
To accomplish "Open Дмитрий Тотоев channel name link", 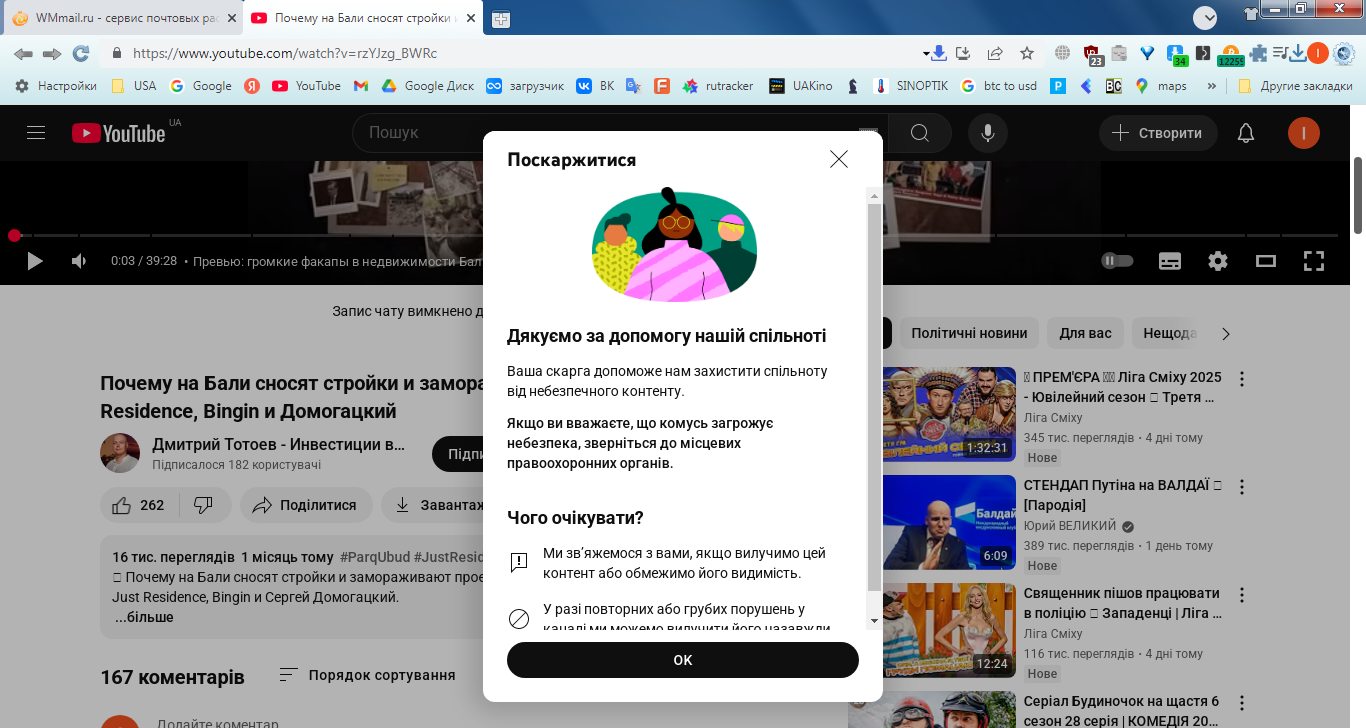I will pyautogui.click(x=279, y=444).
